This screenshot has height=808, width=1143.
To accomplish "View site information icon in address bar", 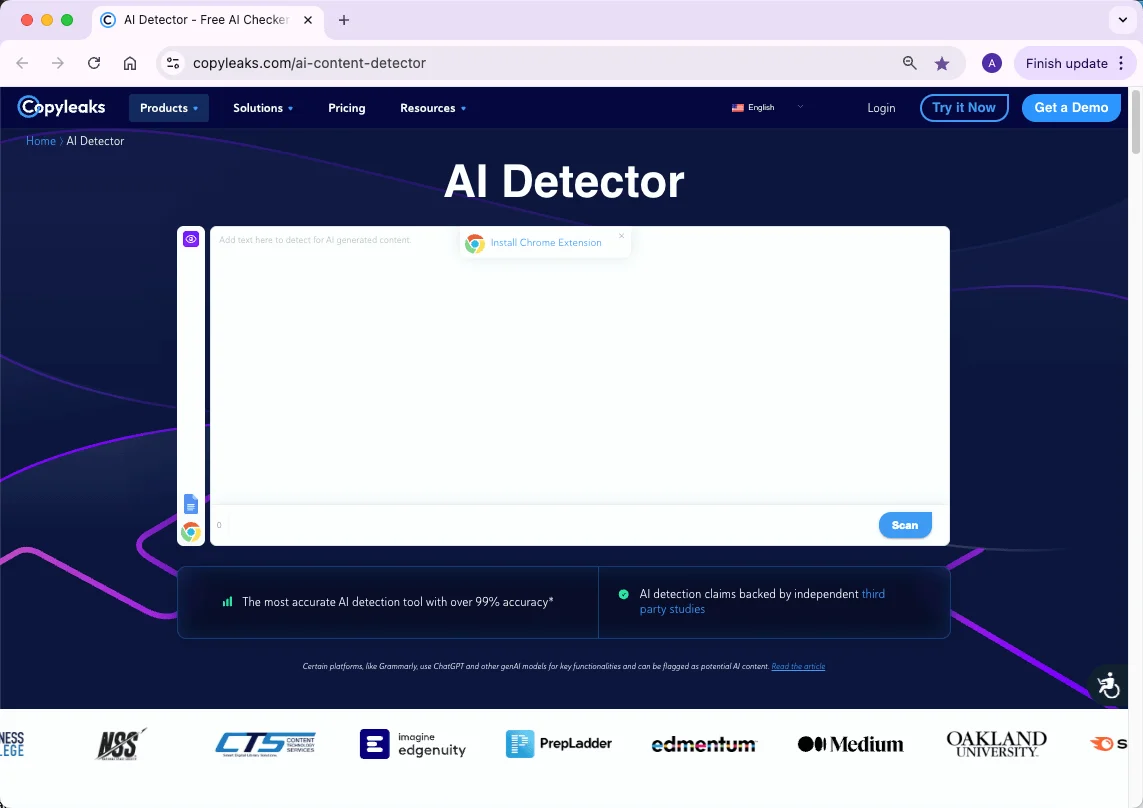I will pos(173,63).
